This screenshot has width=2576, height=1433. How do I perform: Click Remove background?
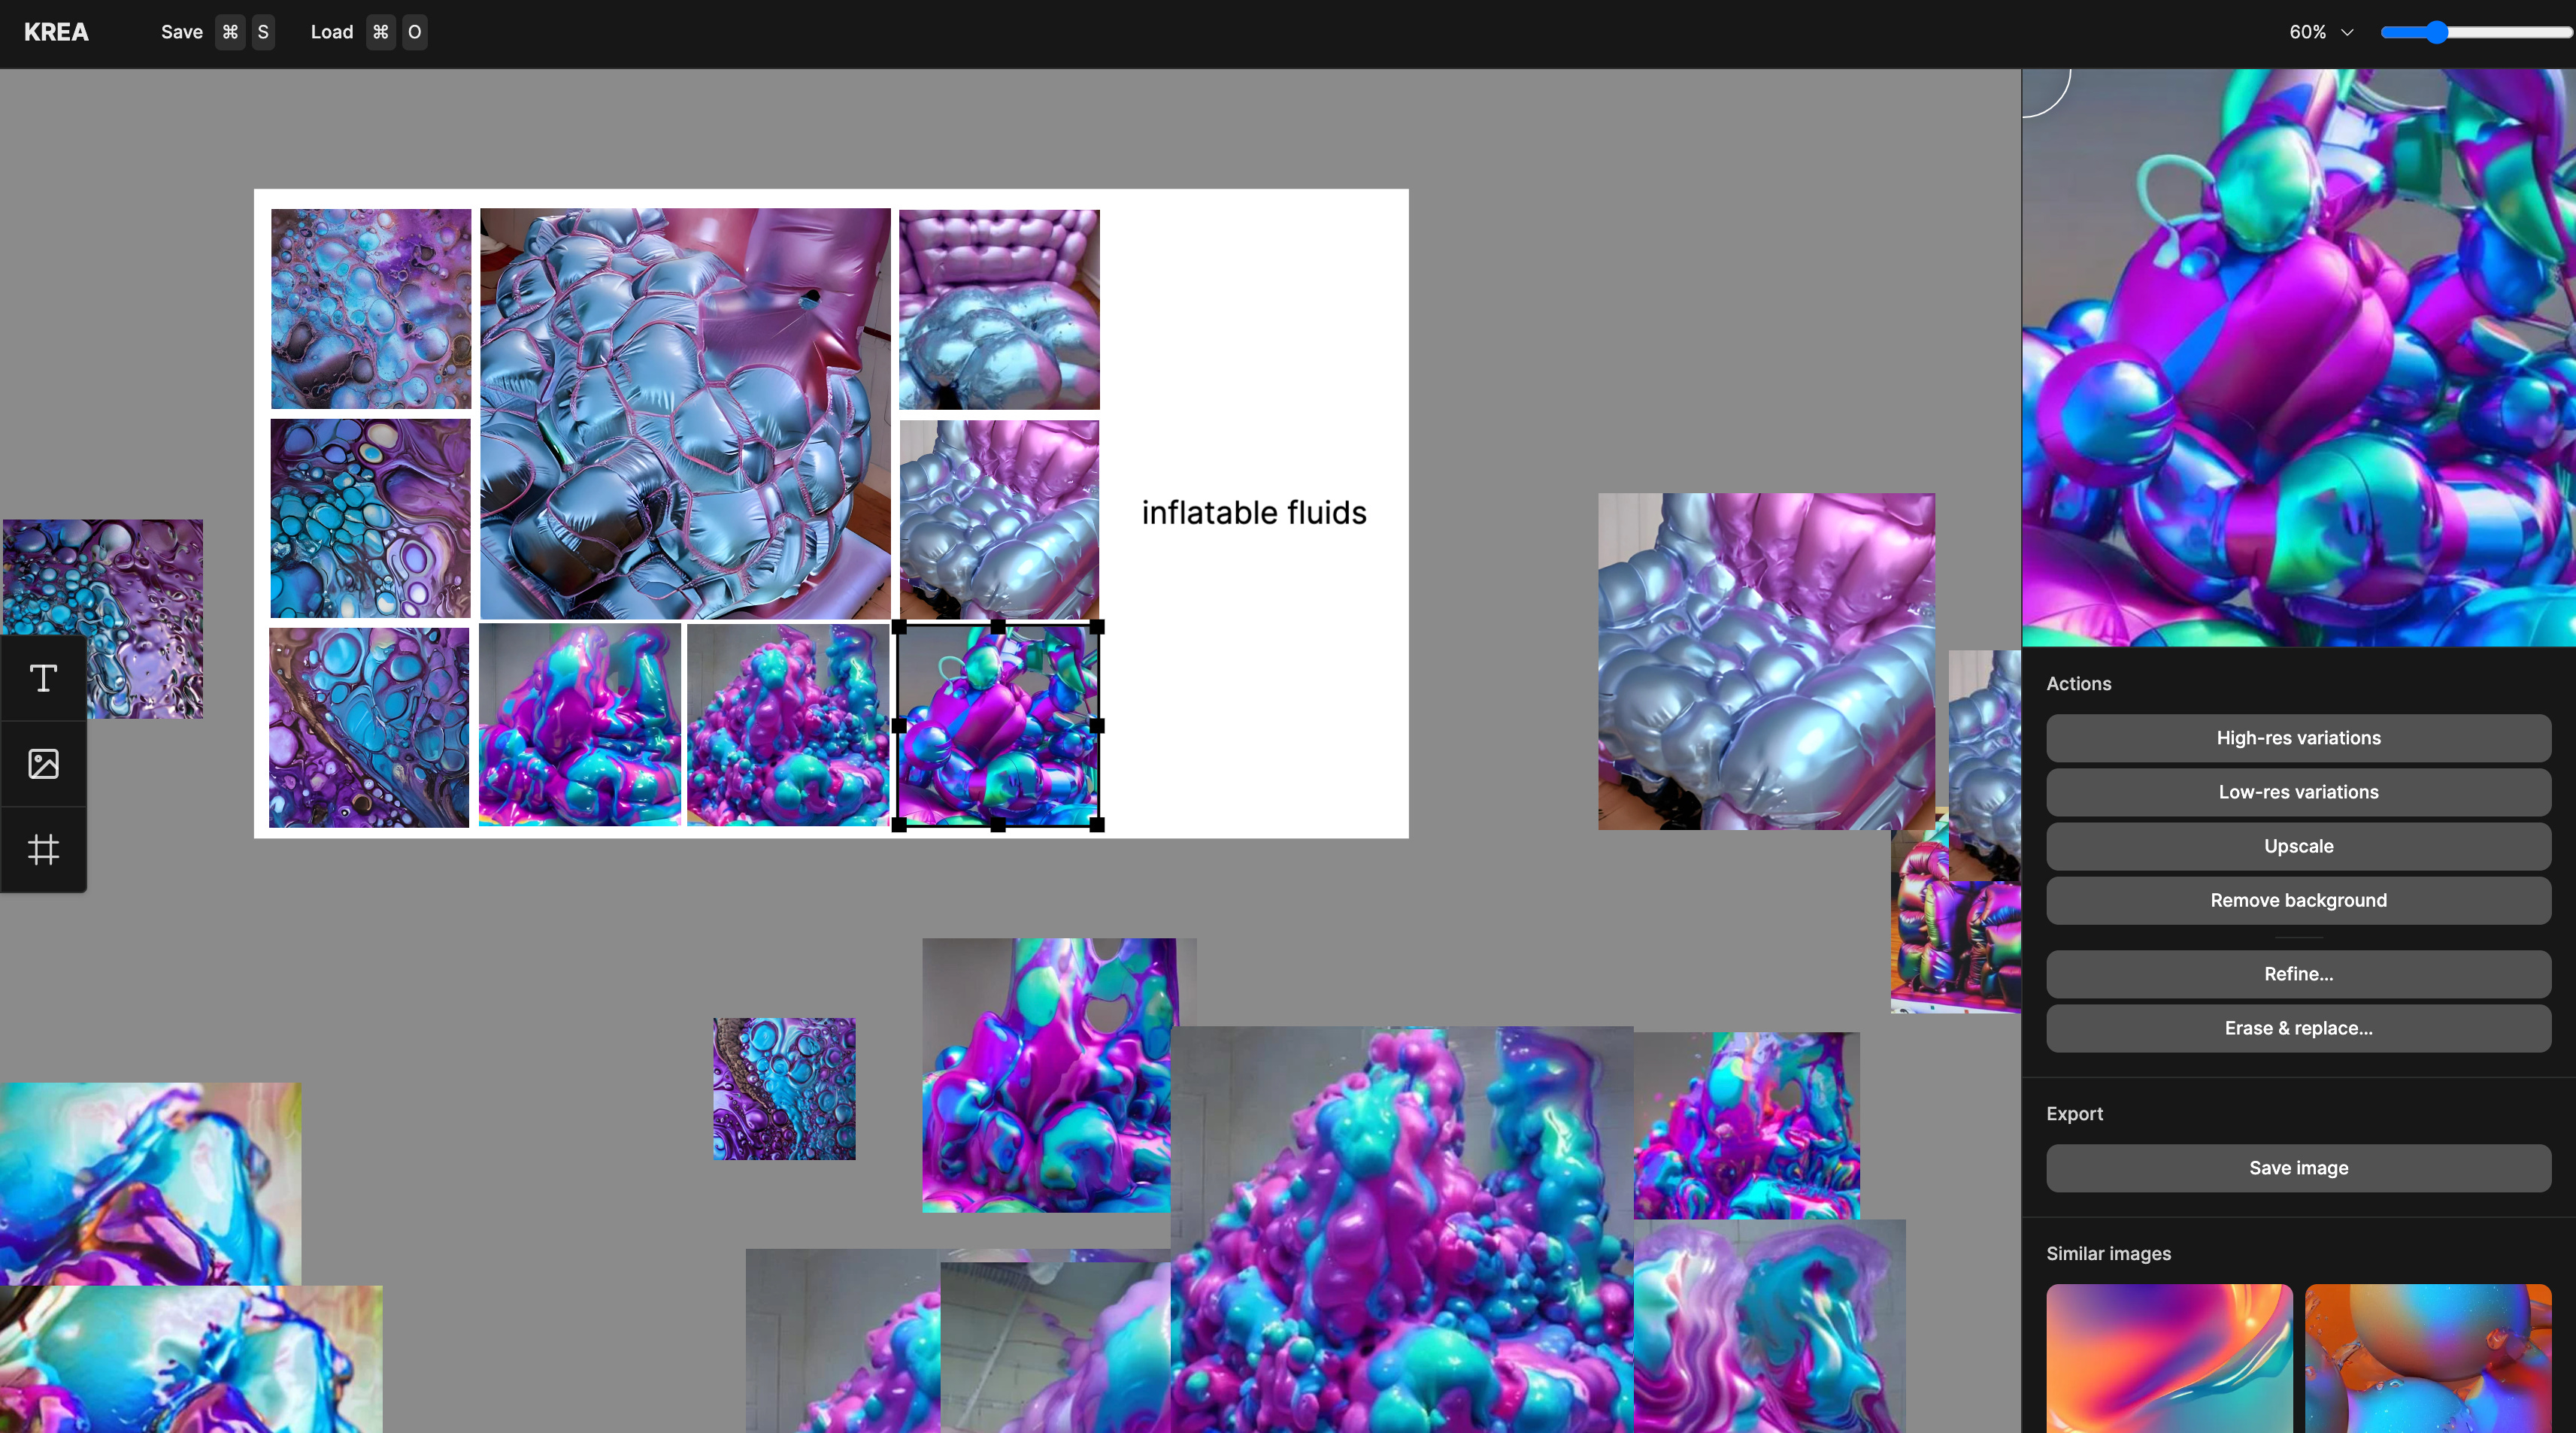click(x=2298, y=900)
